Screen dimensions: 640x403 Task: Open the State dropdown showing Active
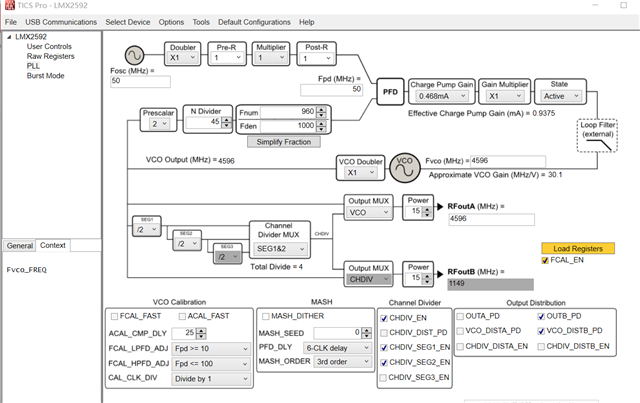(x=560, y=96)
